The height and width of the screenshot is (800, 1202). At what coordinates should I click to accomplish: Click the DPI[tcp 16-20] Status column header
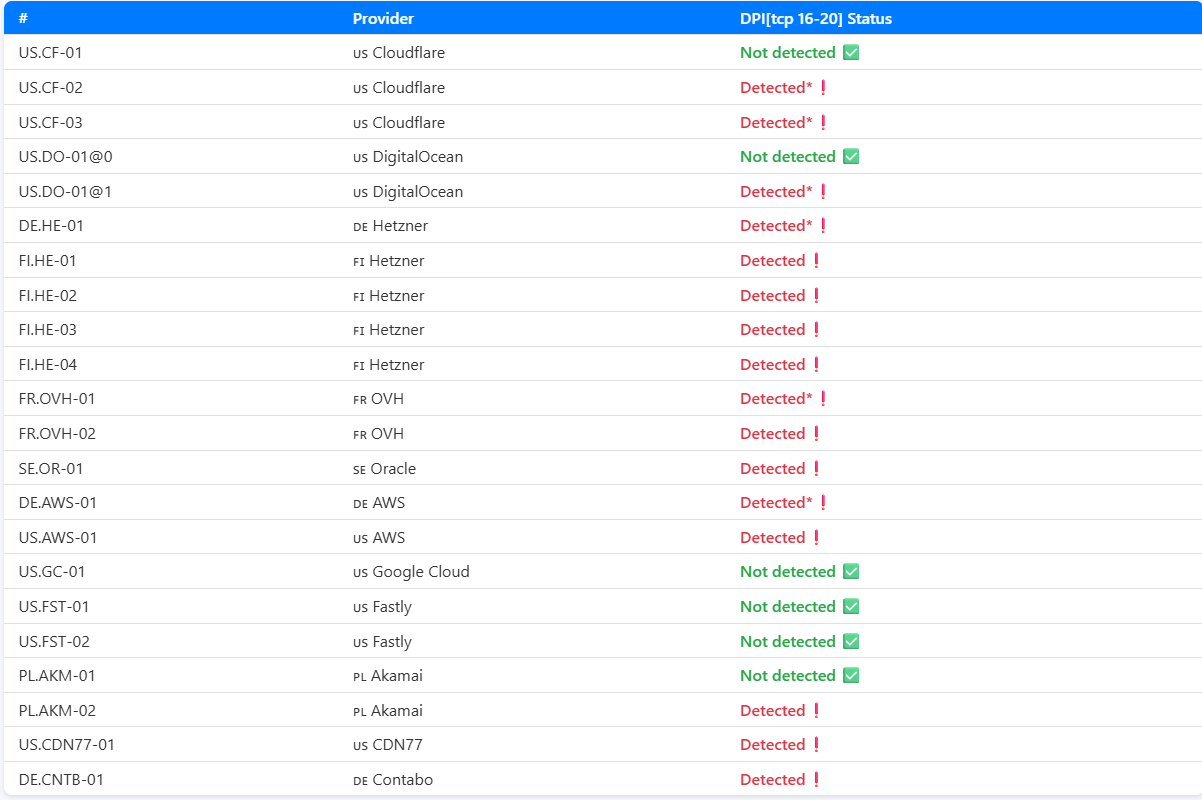[815, 19]
